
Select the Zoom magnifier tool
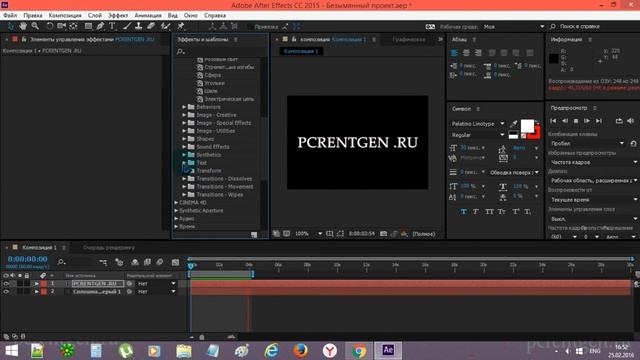(36, 26)
